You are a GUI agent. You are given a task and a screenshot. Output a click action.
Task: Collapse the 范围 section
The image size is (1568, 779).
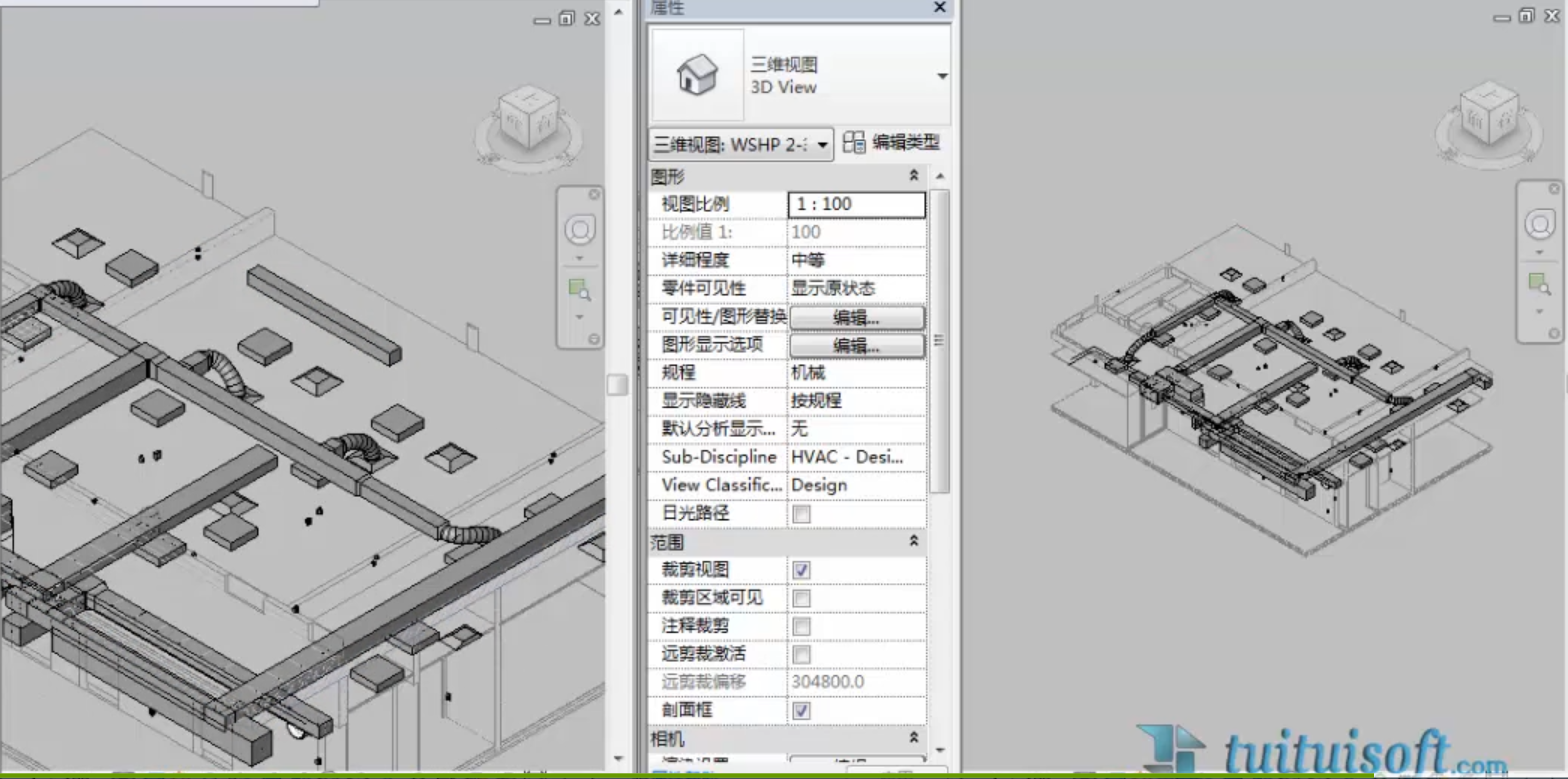coord(913,541)
